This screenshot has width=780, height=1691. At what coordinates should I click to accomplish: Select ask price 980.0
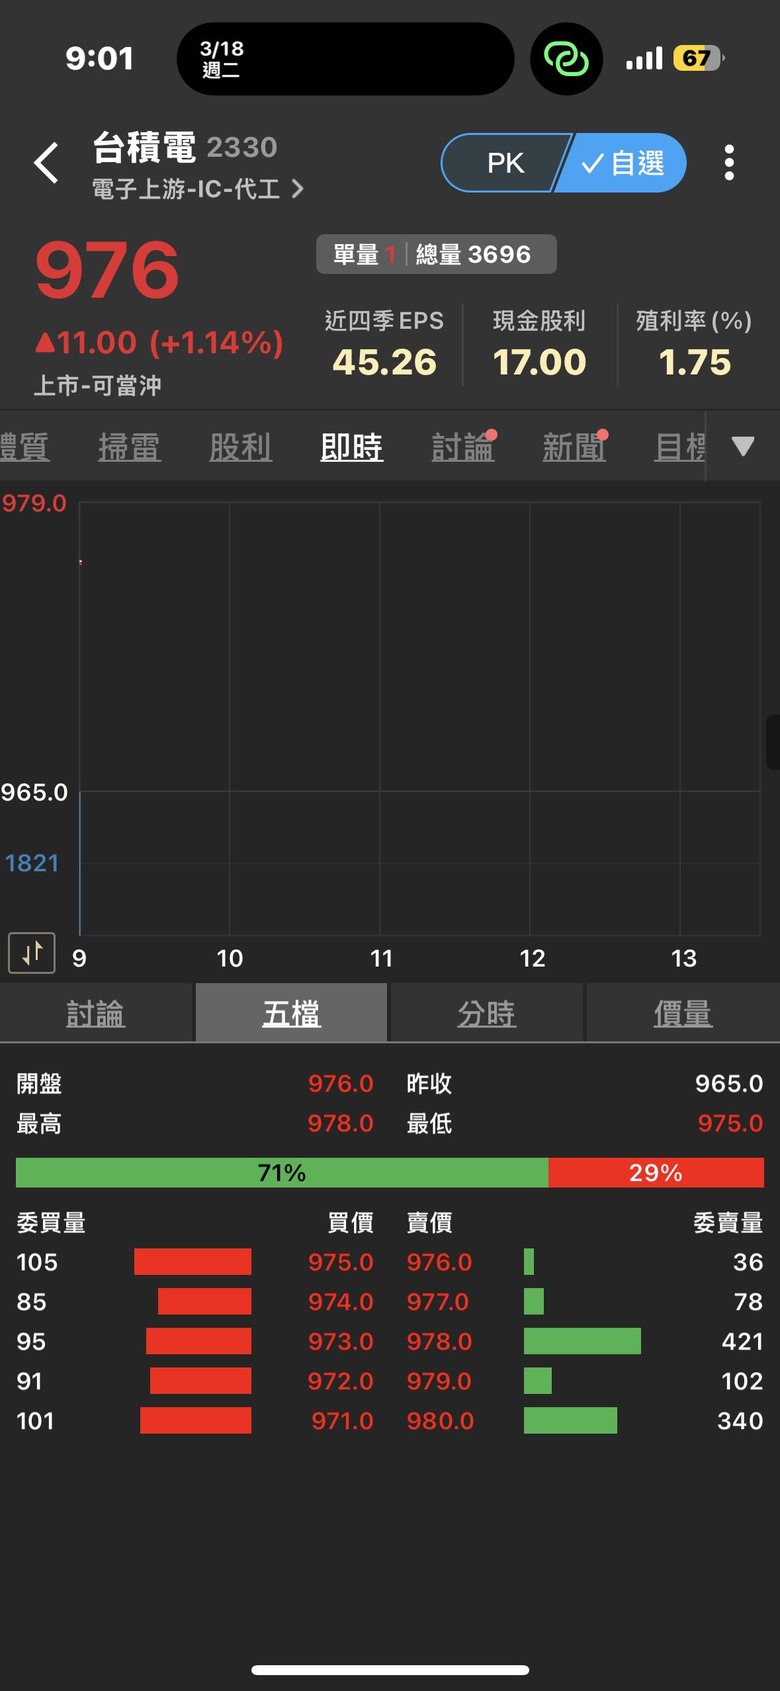(440, 1421)
